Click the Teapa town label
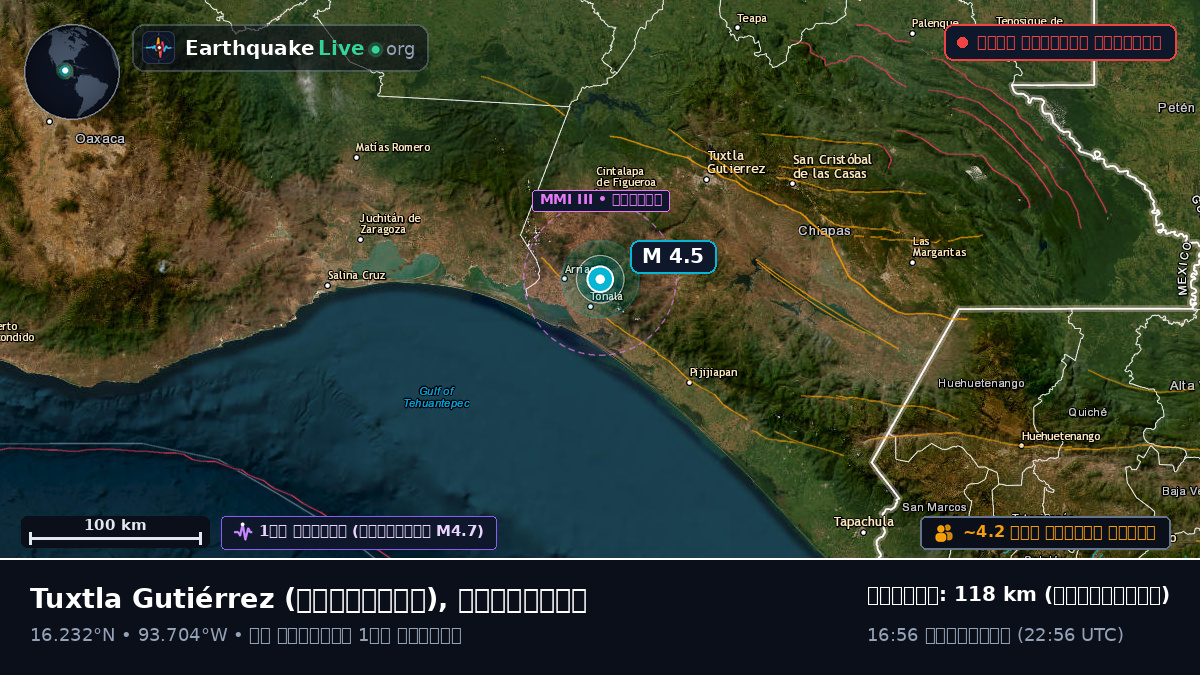 pos(752,18)
